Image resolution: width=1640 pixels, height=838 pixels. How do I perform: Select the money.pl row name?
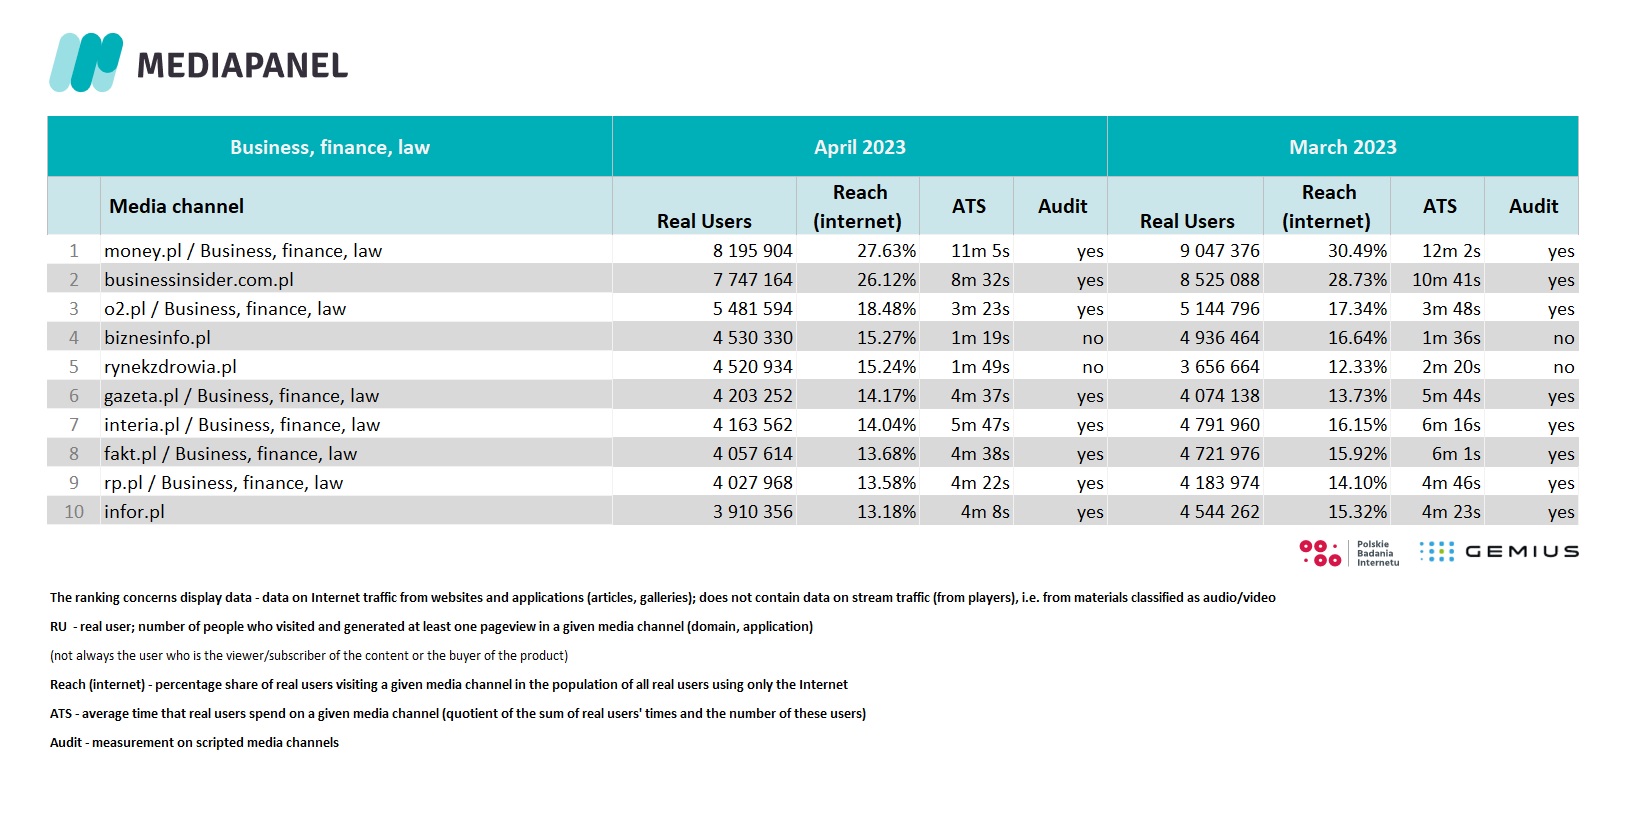pos(243,251)
